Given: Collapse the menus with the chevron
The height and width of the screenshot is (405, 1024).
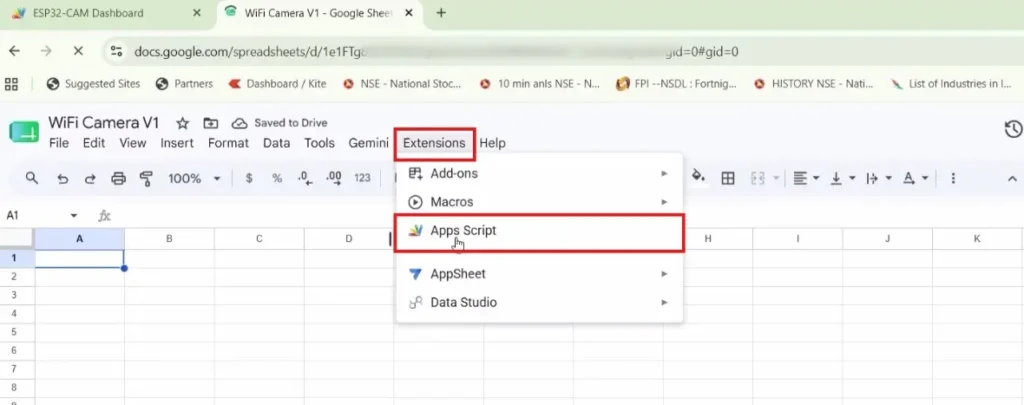Looking at the screenshot, I should [x=1012, y=178].
